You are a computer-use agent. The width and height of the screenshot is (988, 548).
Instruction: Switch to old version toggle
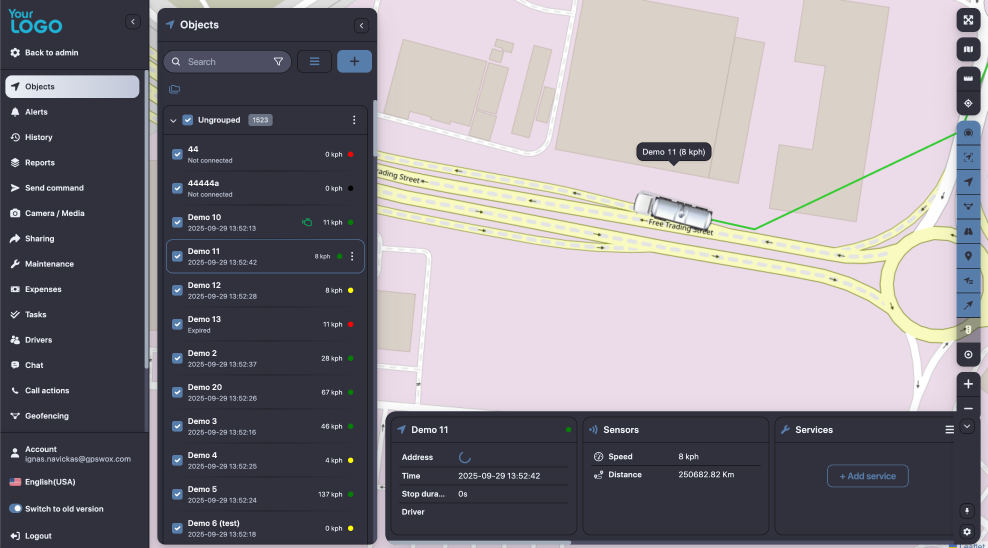point(16,509)
